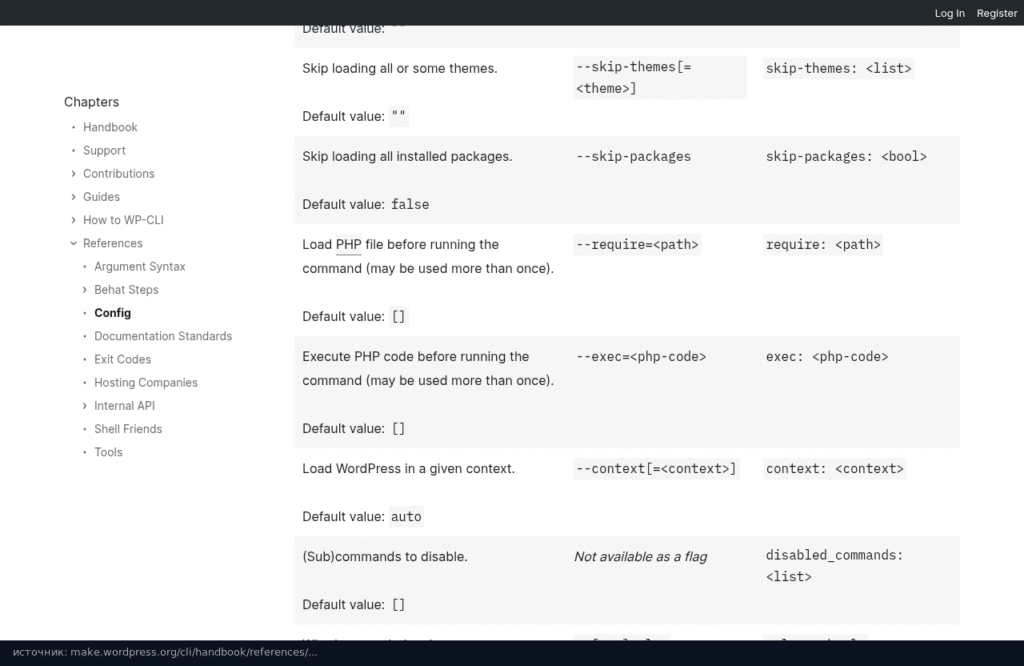Open the Tools page
The height and width of the screenshot is (666, 1024).
108,452
